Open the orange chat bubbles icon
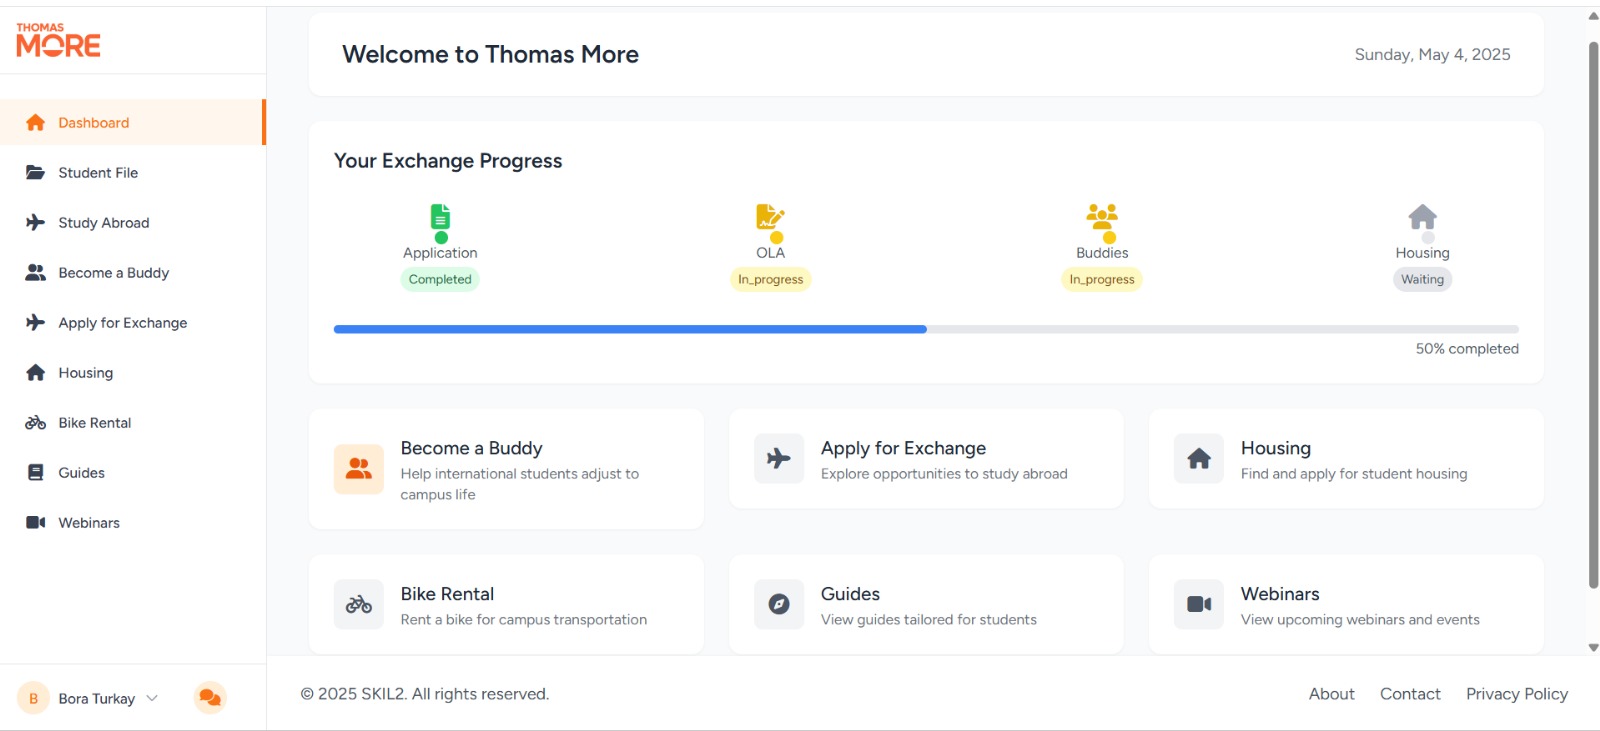 point(210,698)
